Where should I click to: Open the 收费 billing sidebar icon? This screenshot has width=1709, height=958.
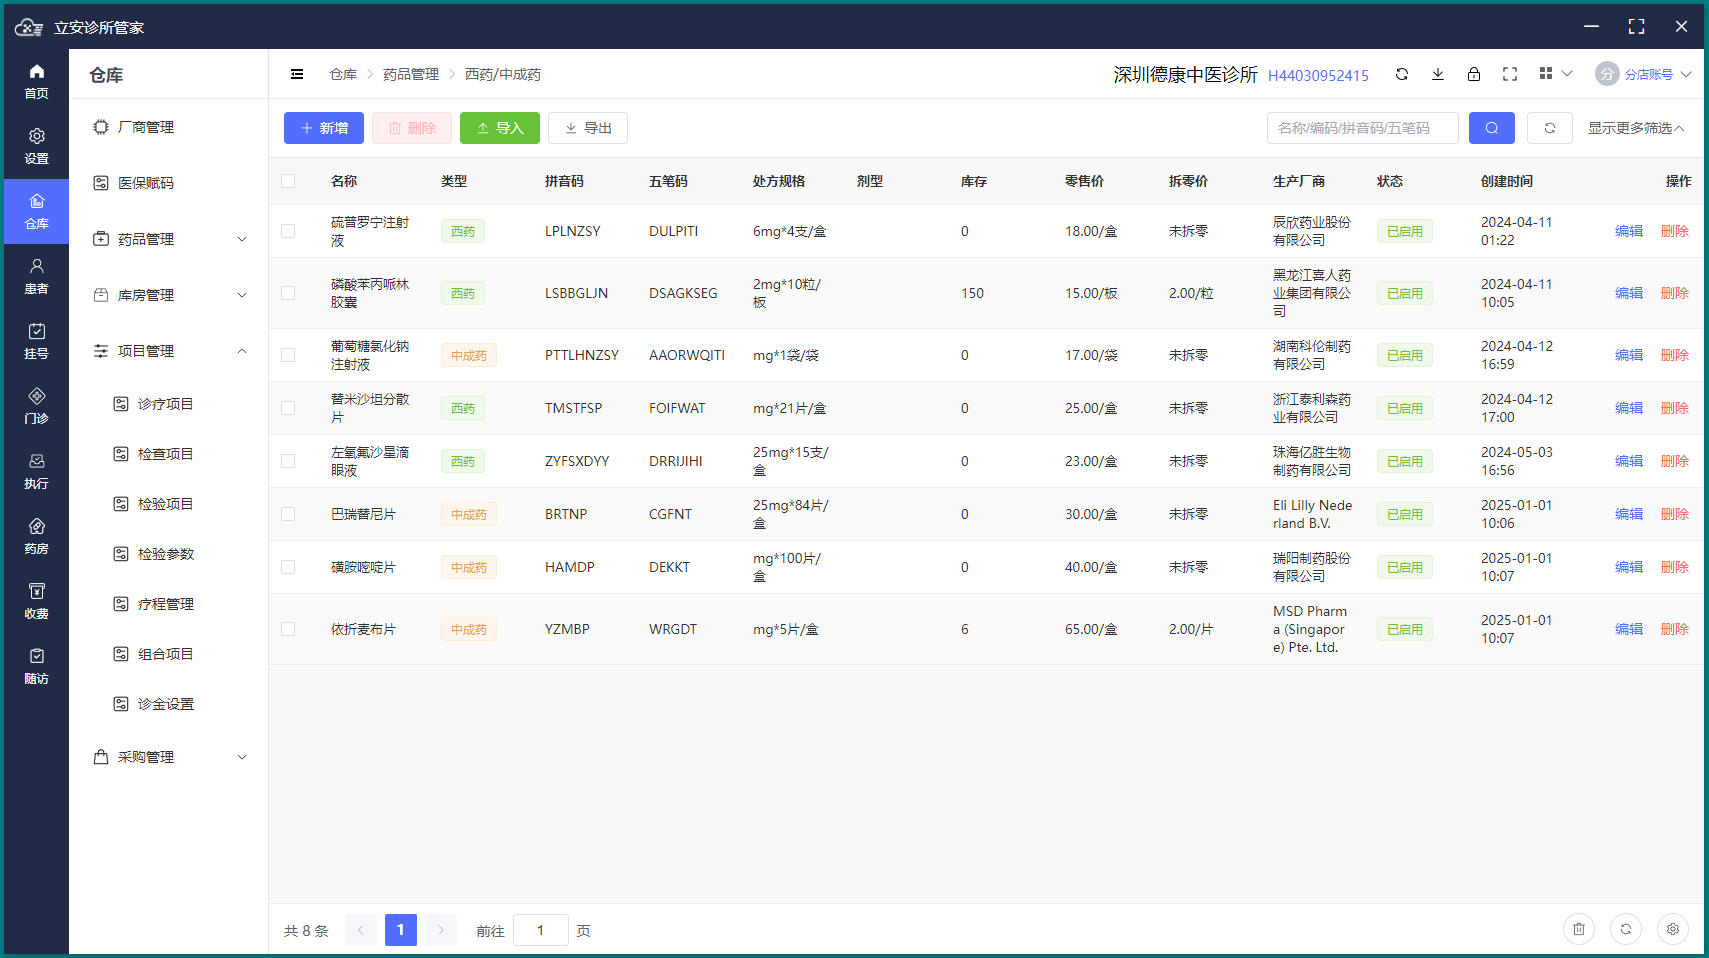[36, 601]
